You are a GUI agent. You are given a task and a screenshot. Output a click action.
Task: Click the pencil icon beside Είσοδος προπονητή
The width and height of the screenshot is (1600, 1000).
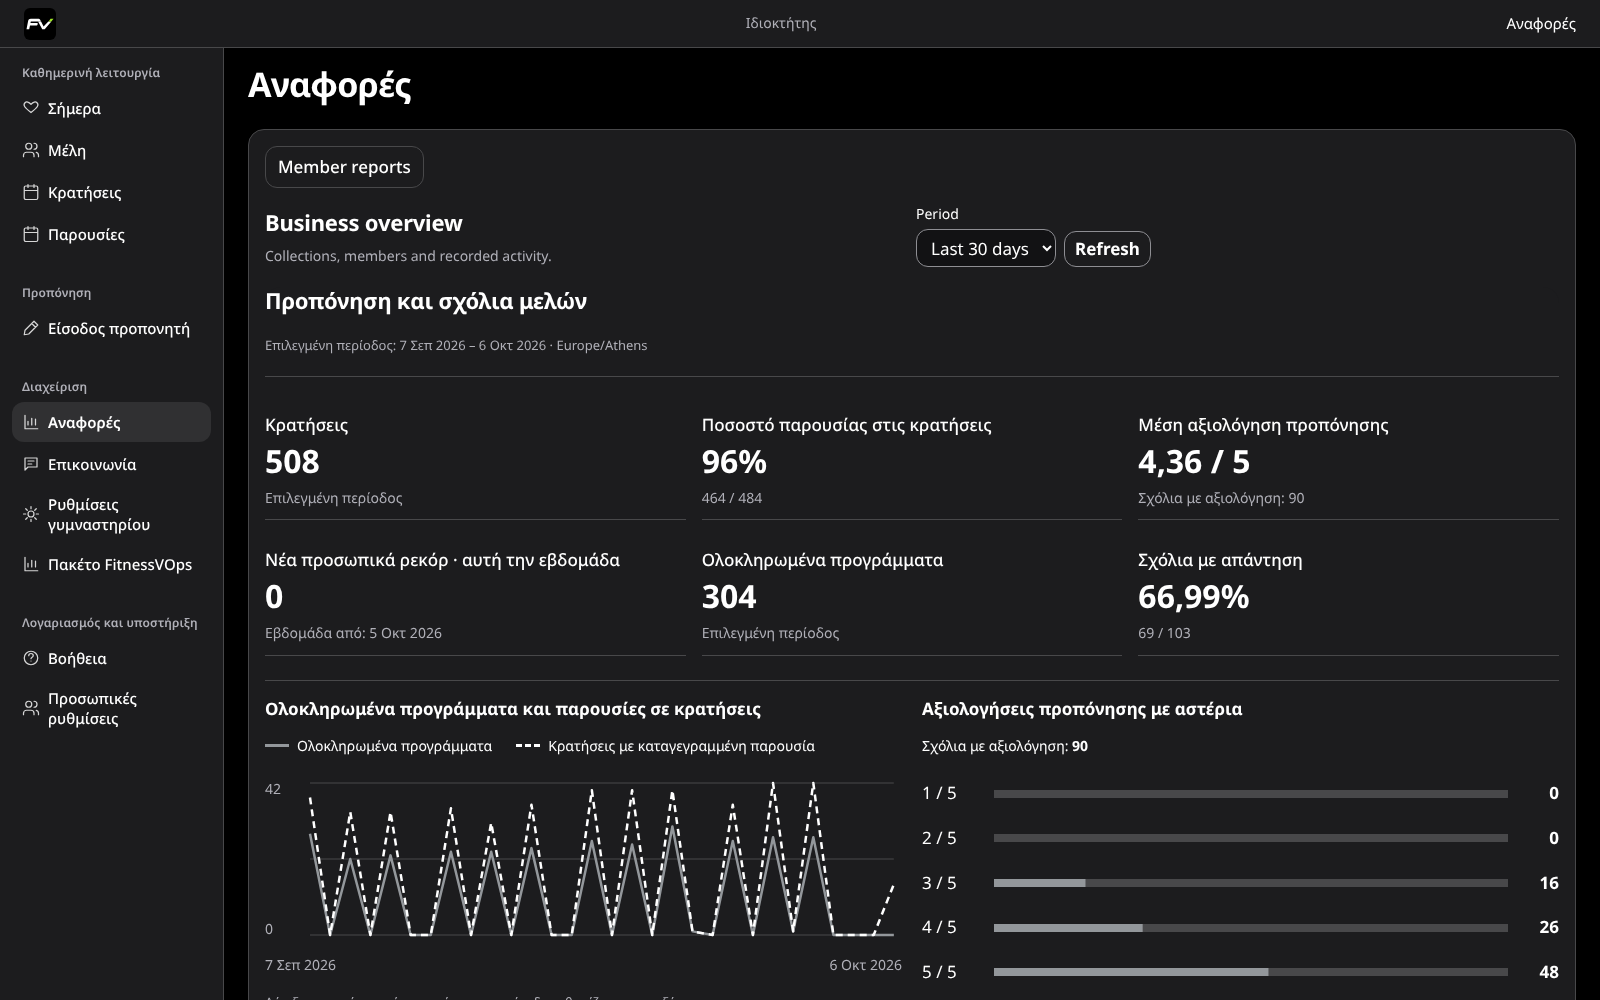click(31, 328)
